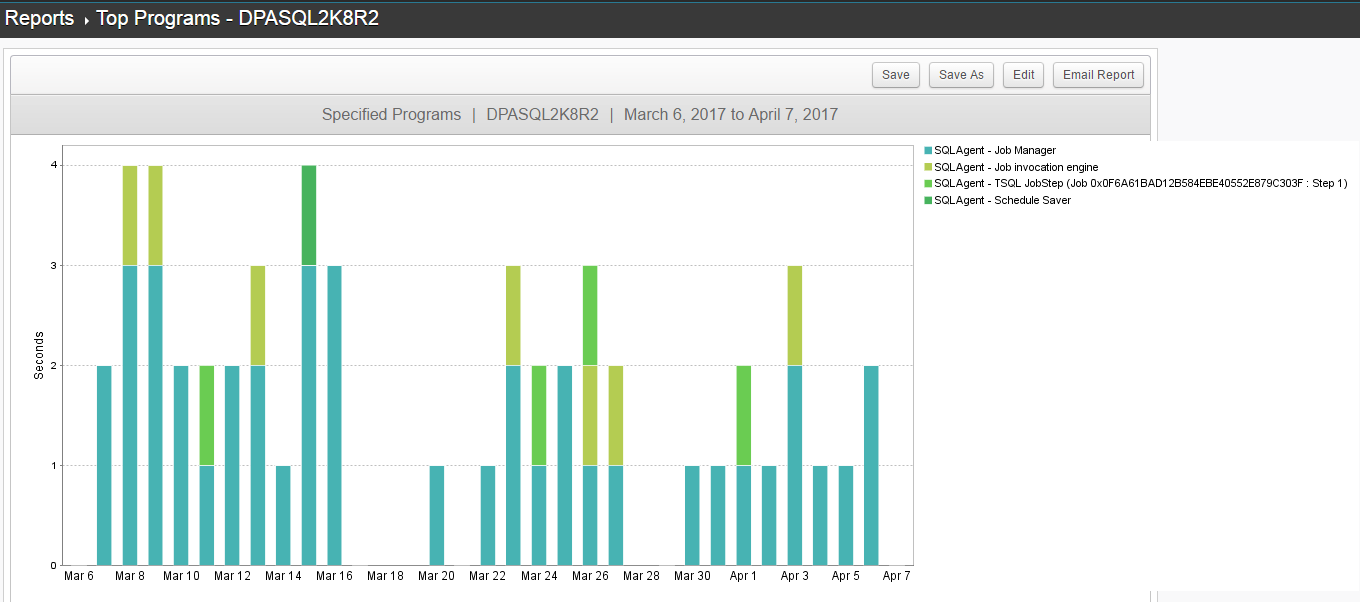
Task: Click the TSQL JobStep legend color swatch
Action: click(x=928, y=183)
